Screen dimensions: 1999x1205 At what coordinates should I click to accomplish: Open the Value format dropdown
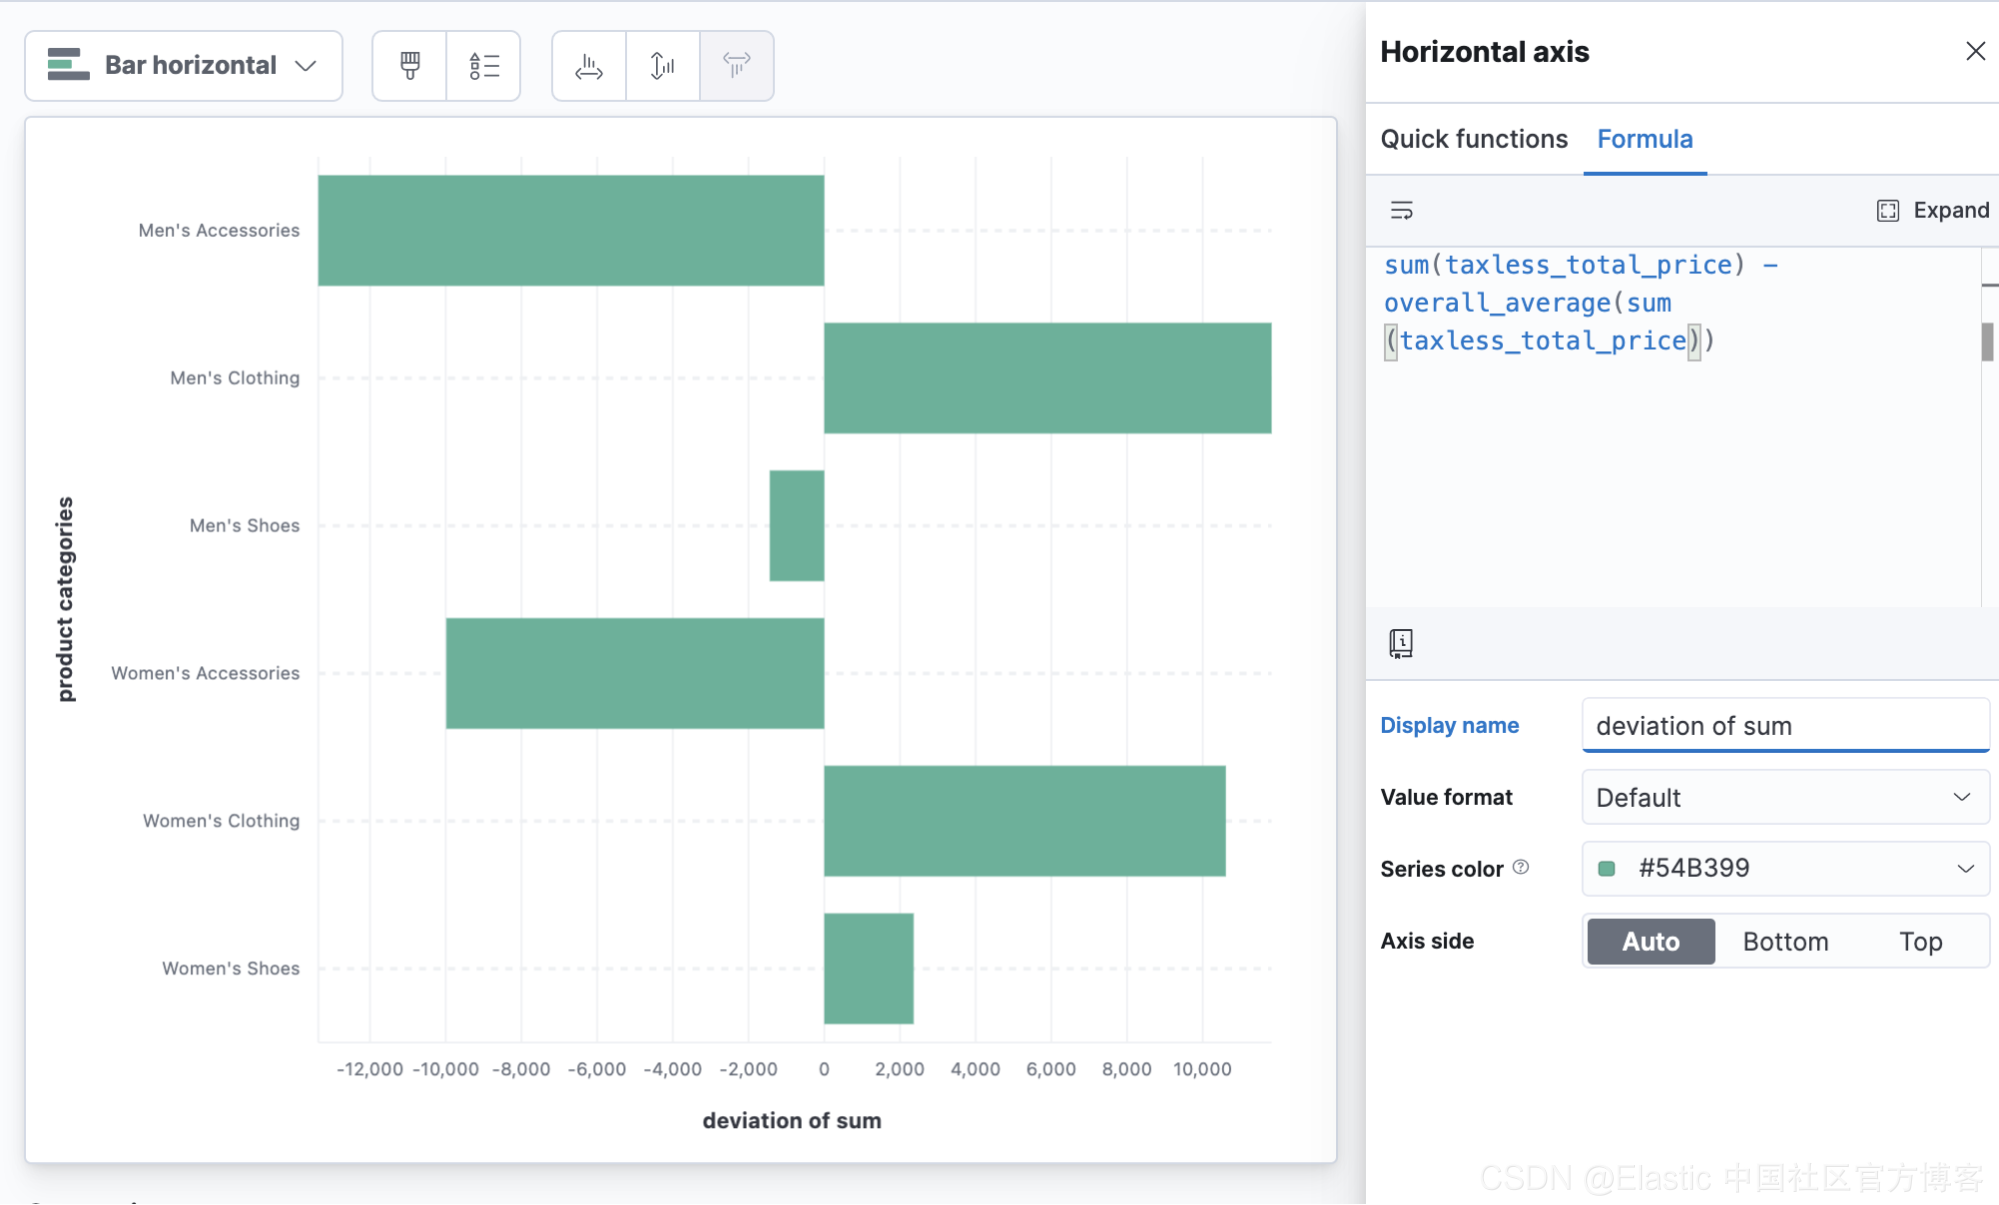click(x=1785, y=797)
